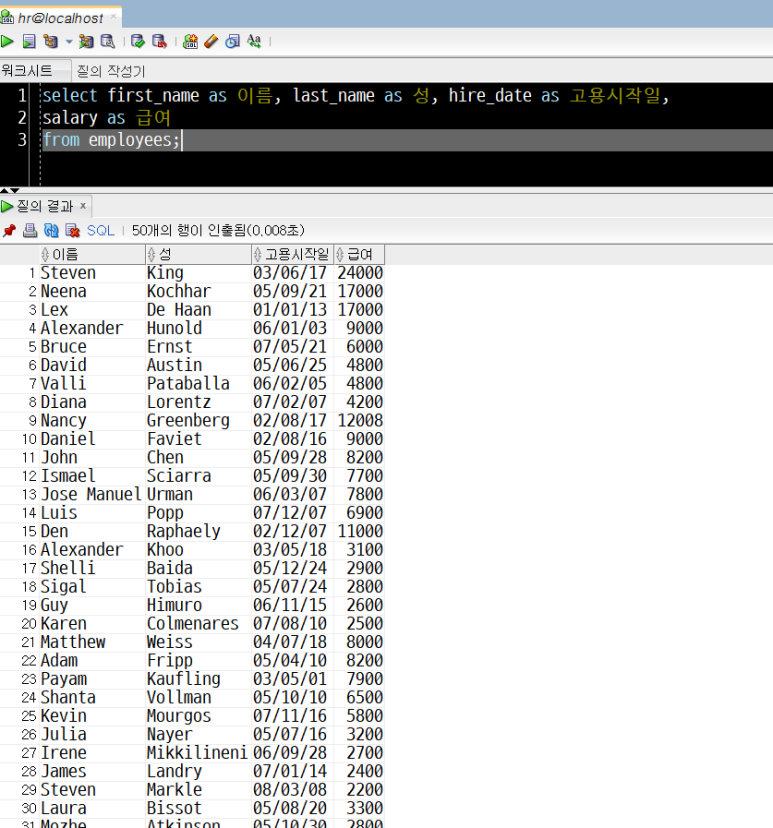This screenshot has width=773, height=828.
Task: Select cell 'Raphaely'
Action: (x=199, y=532)
